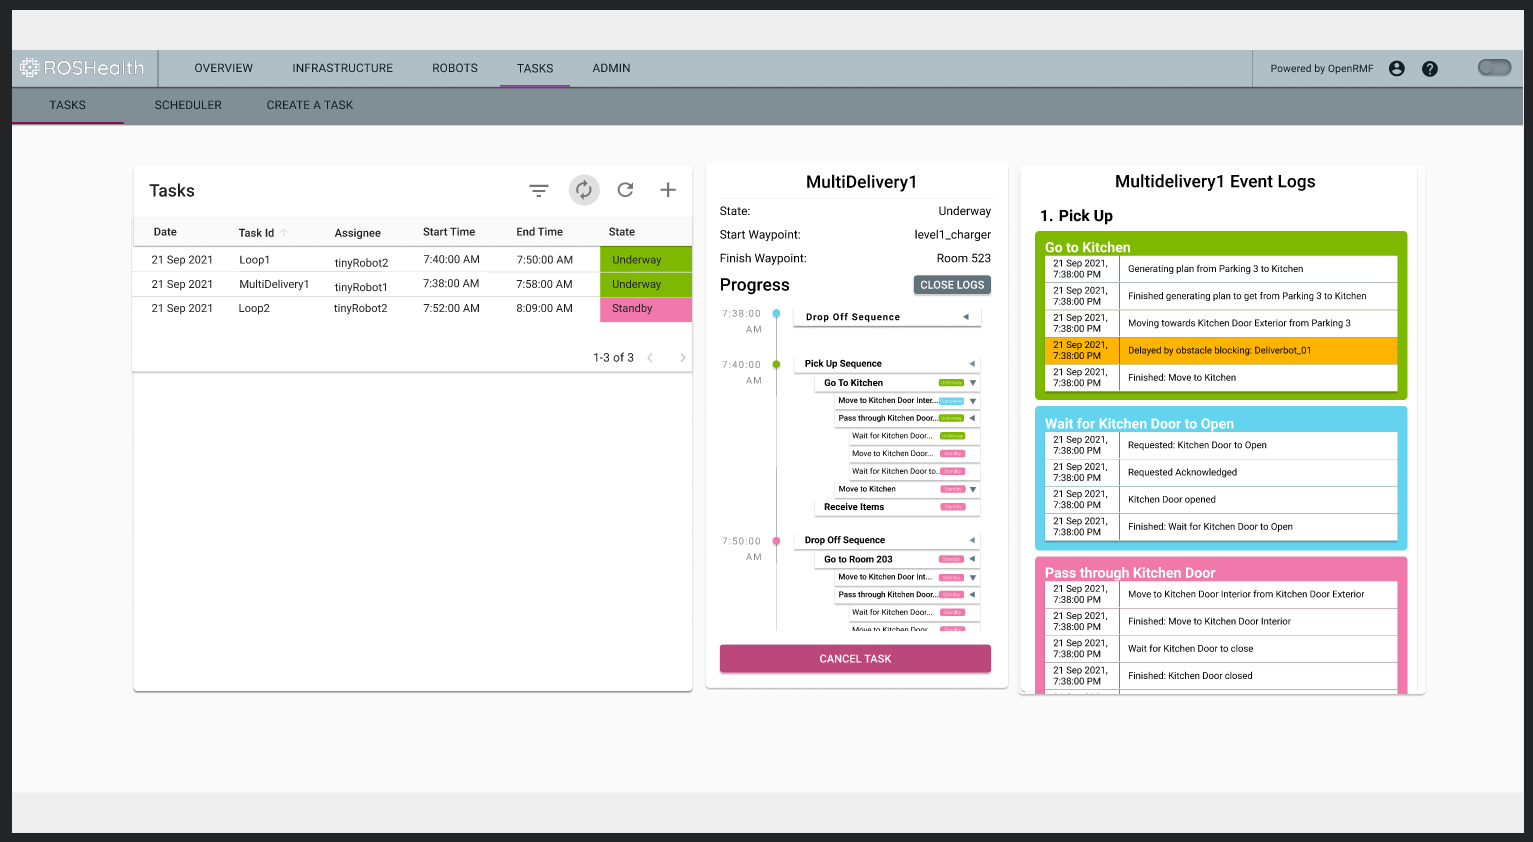Image resolution: width=1533 pixels, height=842 pixels.
Task: Create a new task using the plus icon
Action: point(667,190)
